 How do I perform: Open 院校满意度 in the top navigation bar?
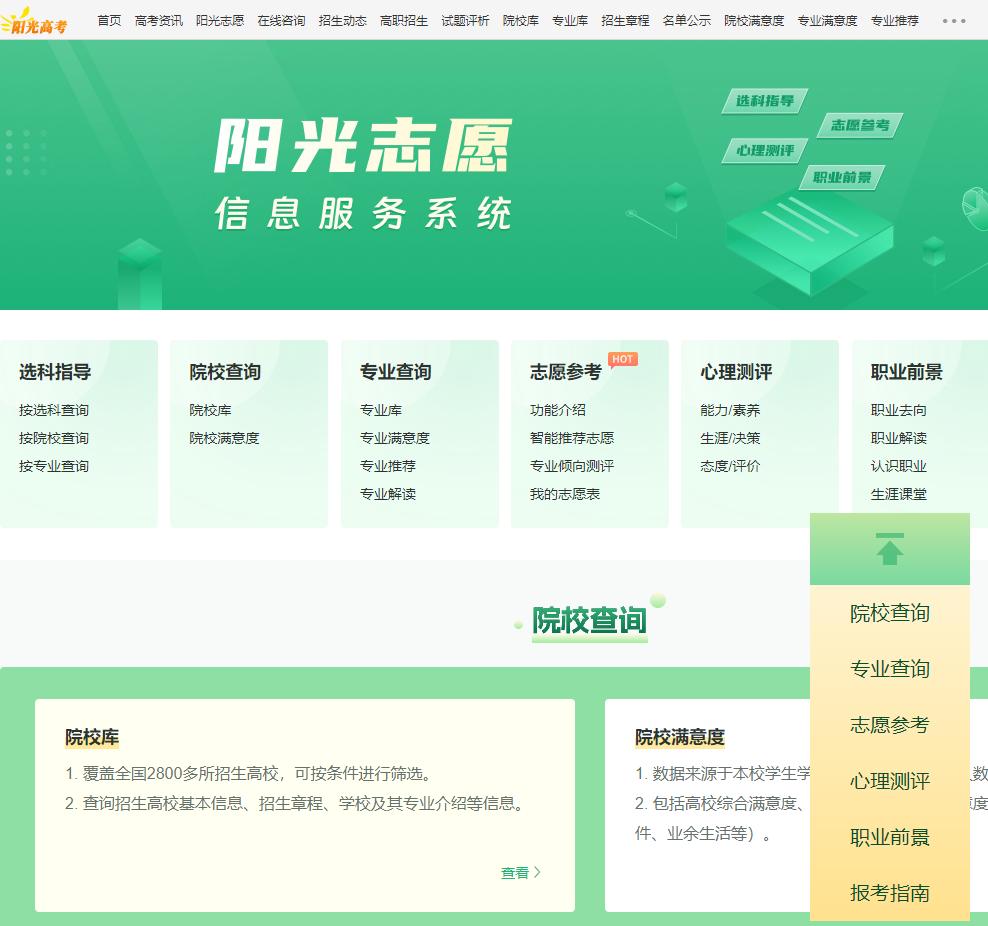pyautogui.click(x=754, y=21)
